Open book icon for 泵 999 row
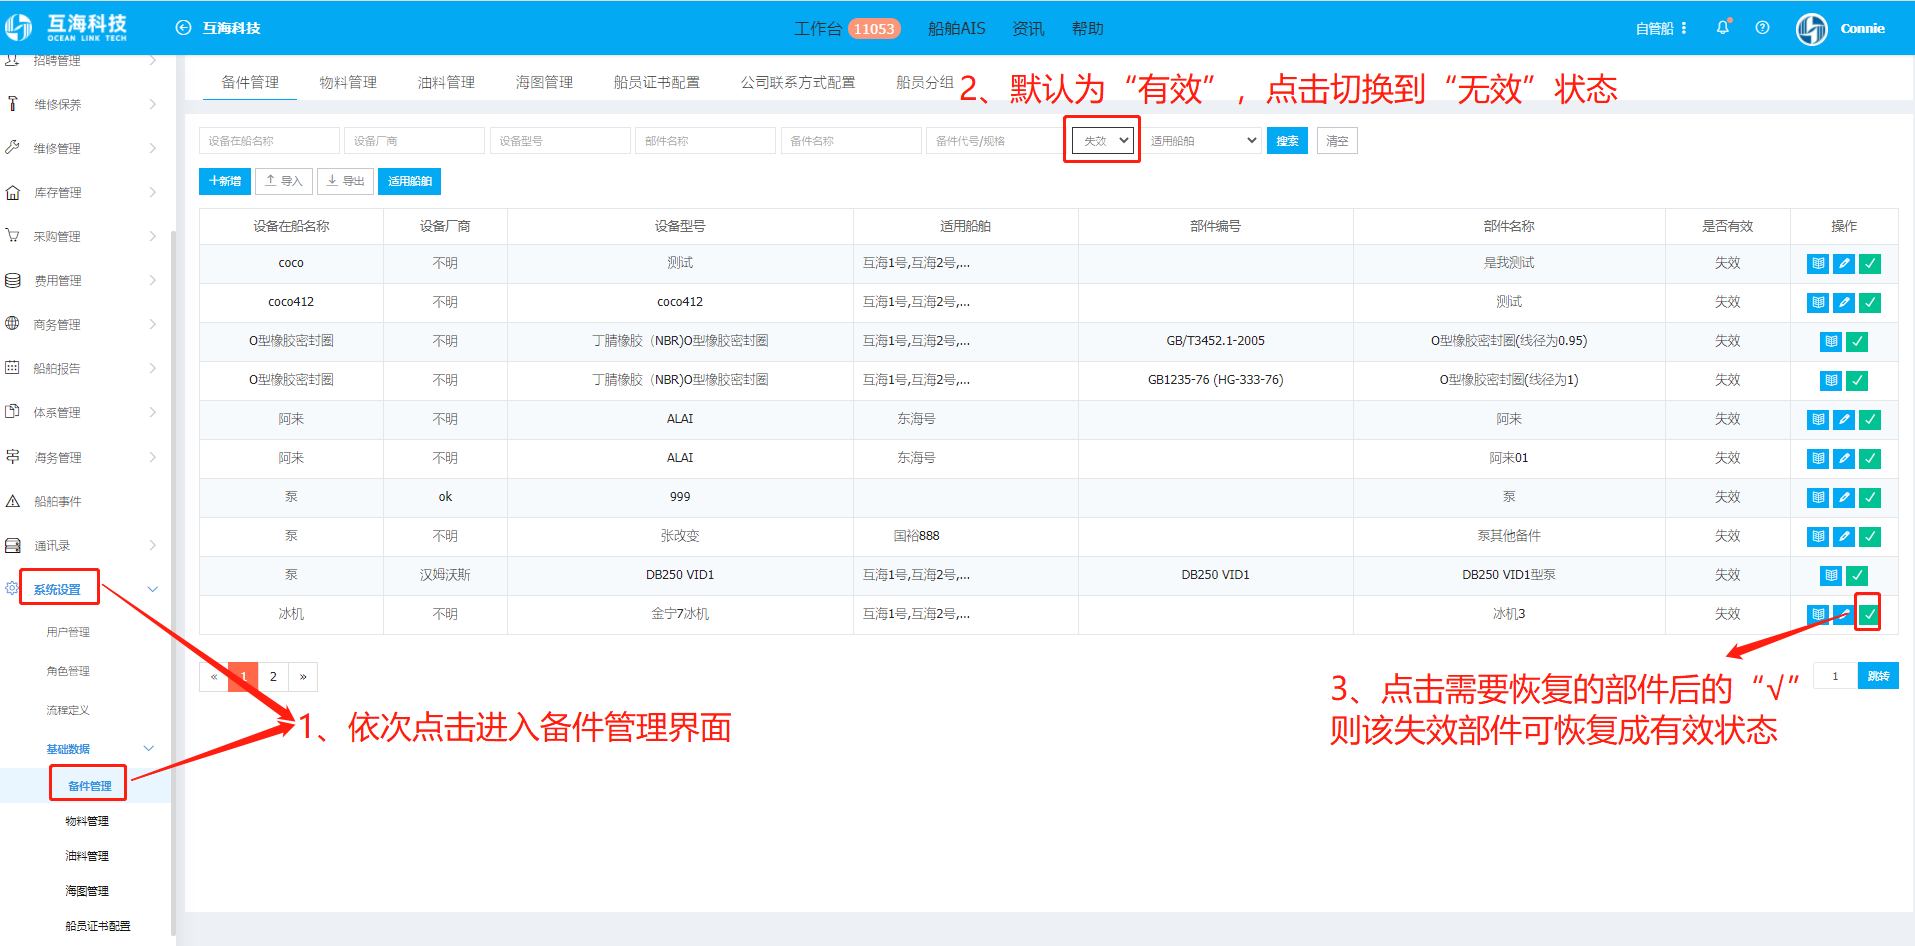Viewport: 1915px width, 946px height. pos(1818,498)
